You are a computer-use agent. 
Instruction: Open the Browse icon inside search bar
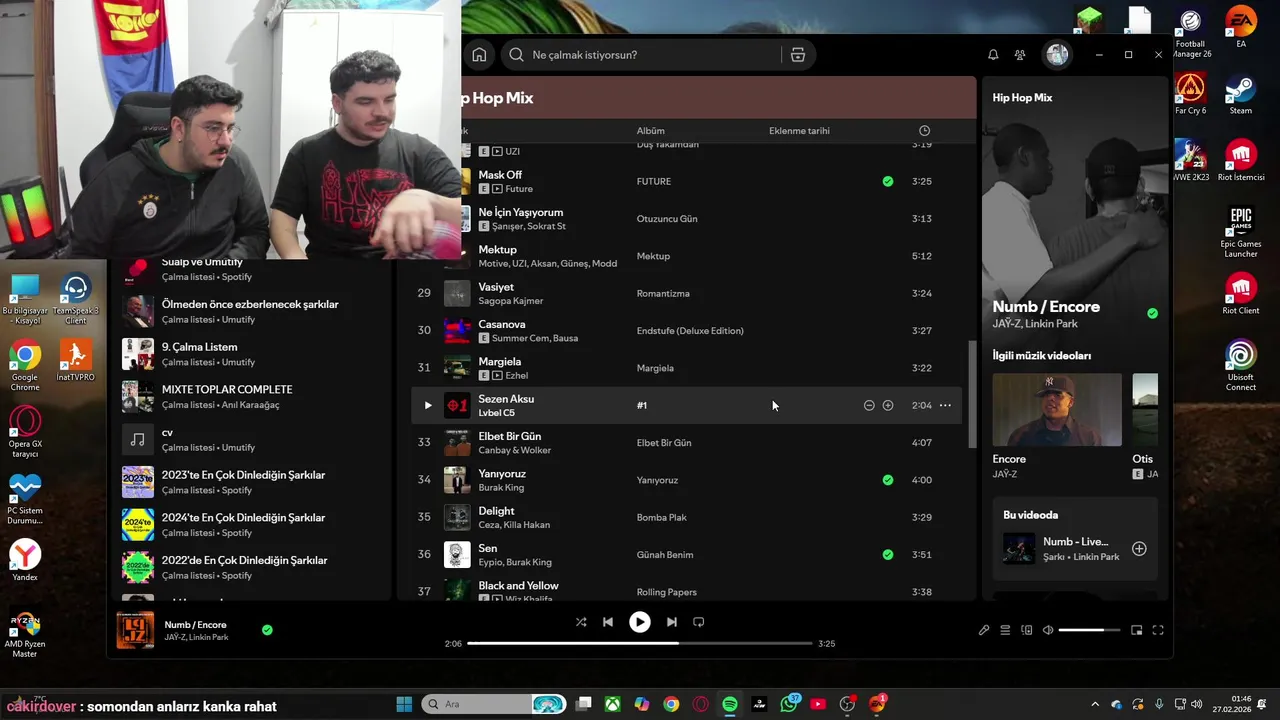798,55
